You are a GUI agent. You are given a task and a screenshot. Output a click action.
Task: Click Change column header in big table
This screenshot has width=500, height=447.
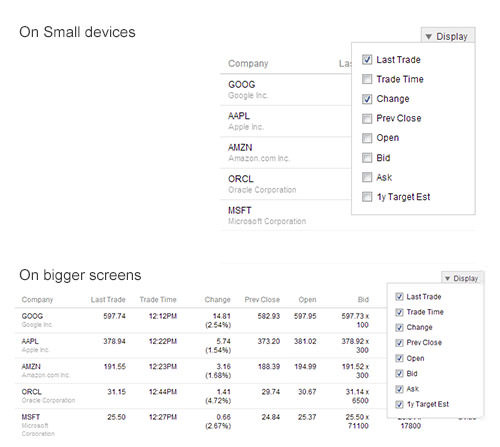(217, 300)
